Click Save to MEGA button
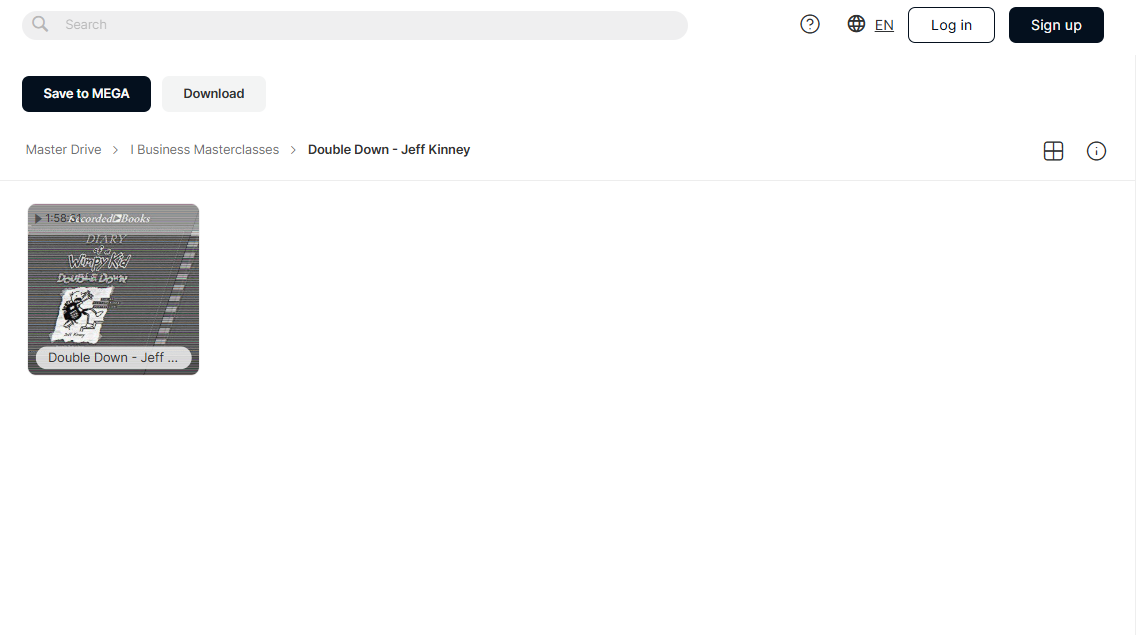The image size is (1136, 635). pyautogui.click(x=86, y=94)
